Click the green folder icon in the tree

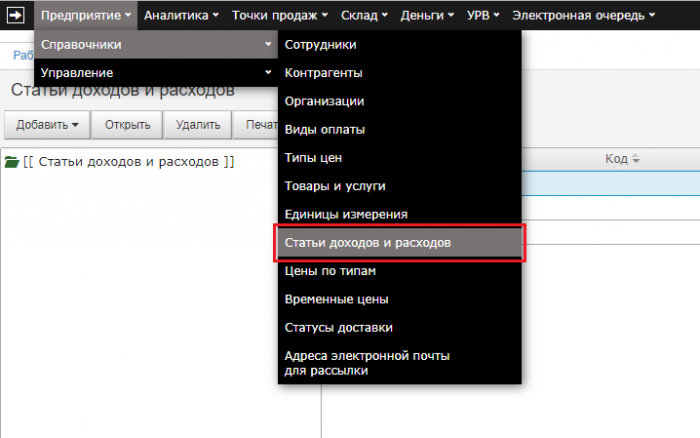tap(12, 161)
